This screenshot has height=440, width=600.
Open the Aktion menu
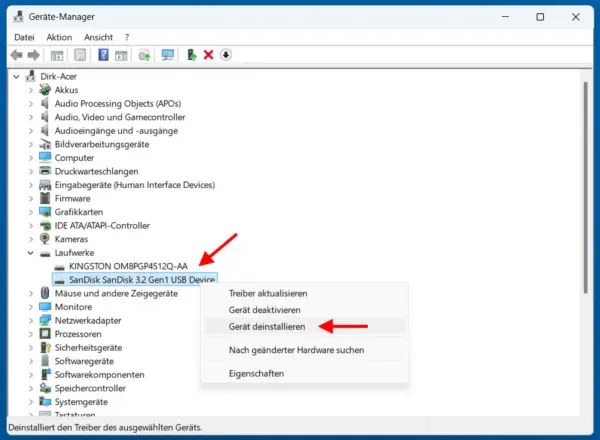click(x=59, y=37)
